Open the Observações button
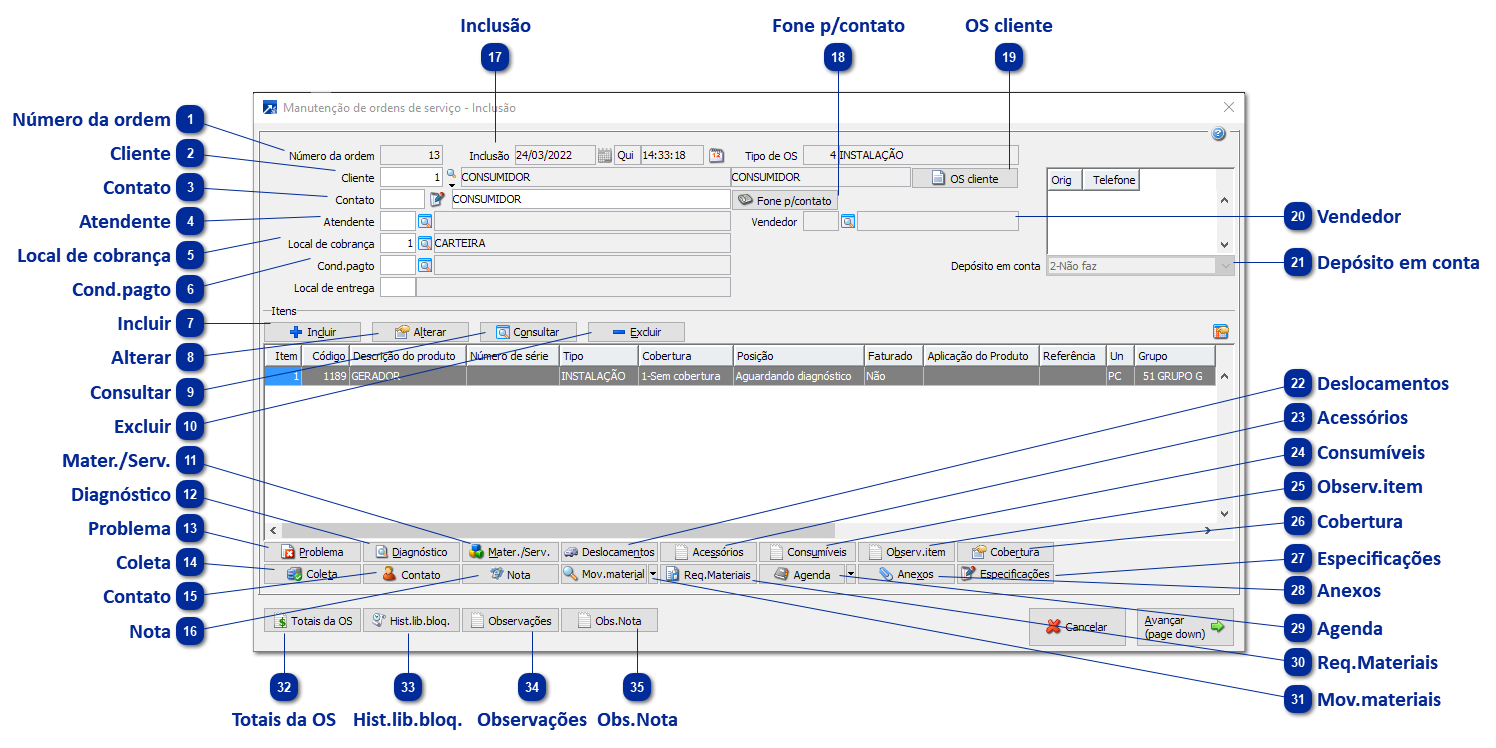This screenshot has height=748, width=1496. 510,621
